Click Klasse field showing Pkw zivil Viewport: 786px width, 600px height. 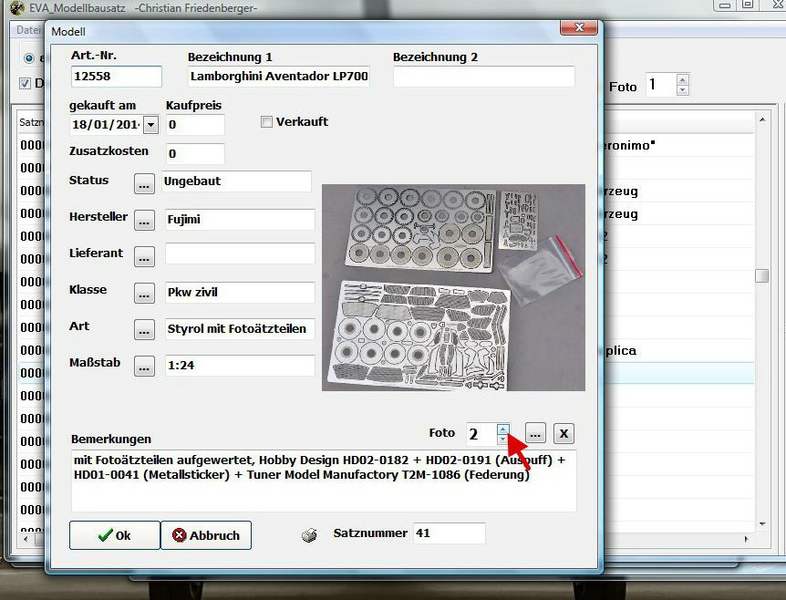click(x=240, y=292)
